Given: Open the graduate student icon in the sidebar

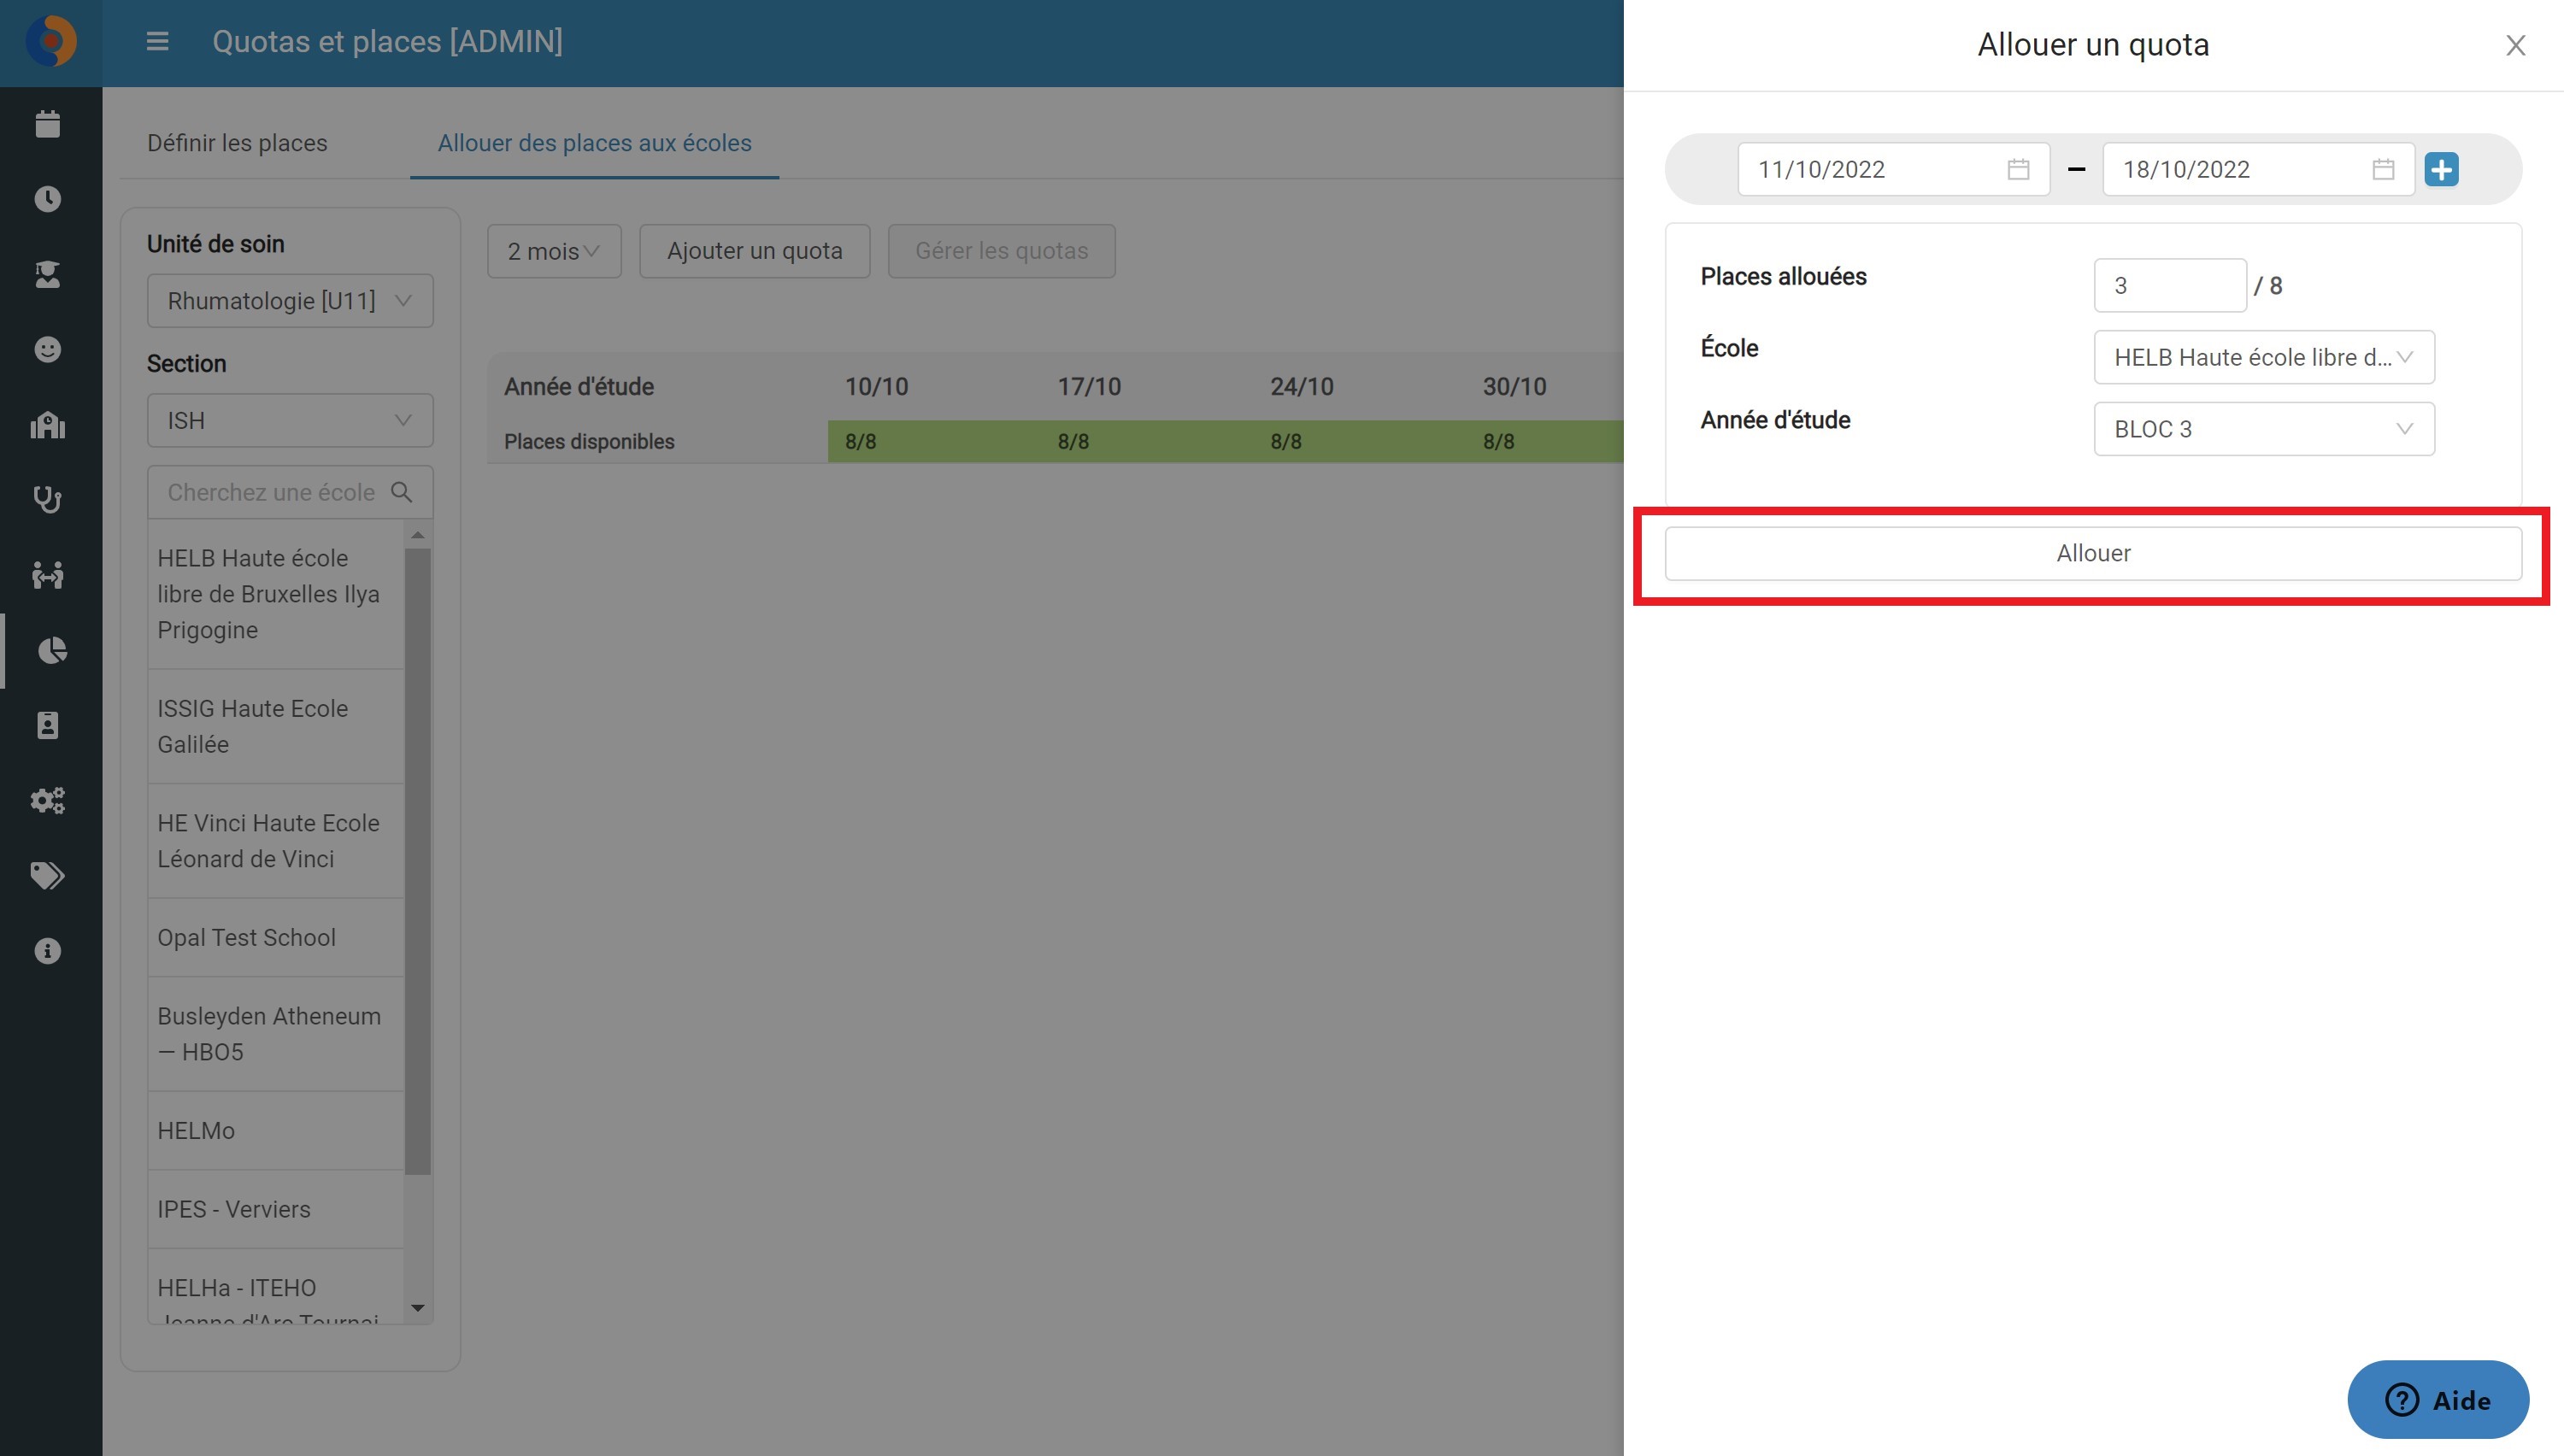Looking at the screenshot, I should pyautogui.click(x=48, y=274).
